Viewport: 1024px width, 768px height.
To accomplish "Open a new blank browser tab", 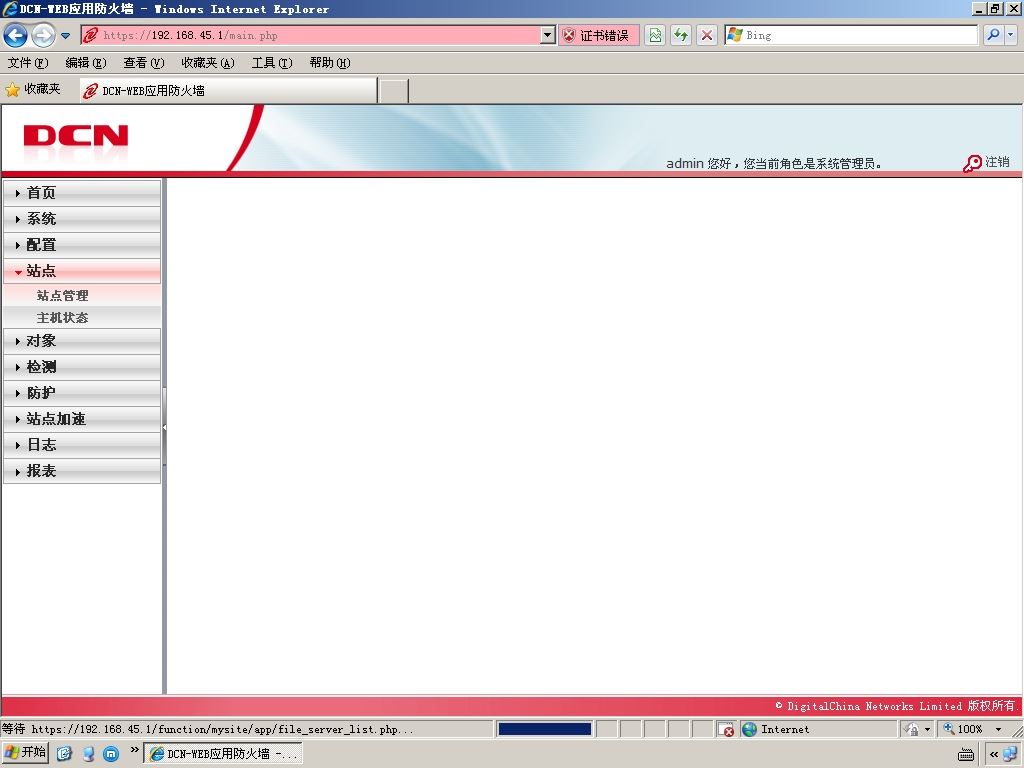I will pos(393,91).
